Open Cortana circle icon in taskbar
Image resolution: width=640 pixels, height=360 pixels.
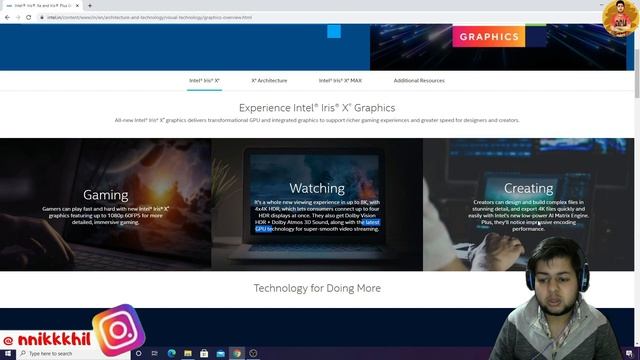point(138,353)
